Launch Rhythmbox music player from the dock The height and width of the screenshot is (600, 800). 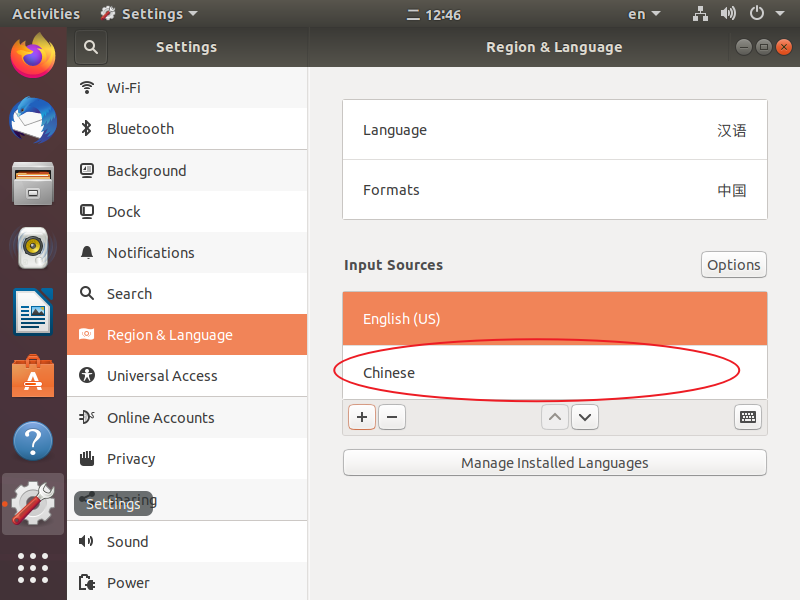click(x=33, y=247)
